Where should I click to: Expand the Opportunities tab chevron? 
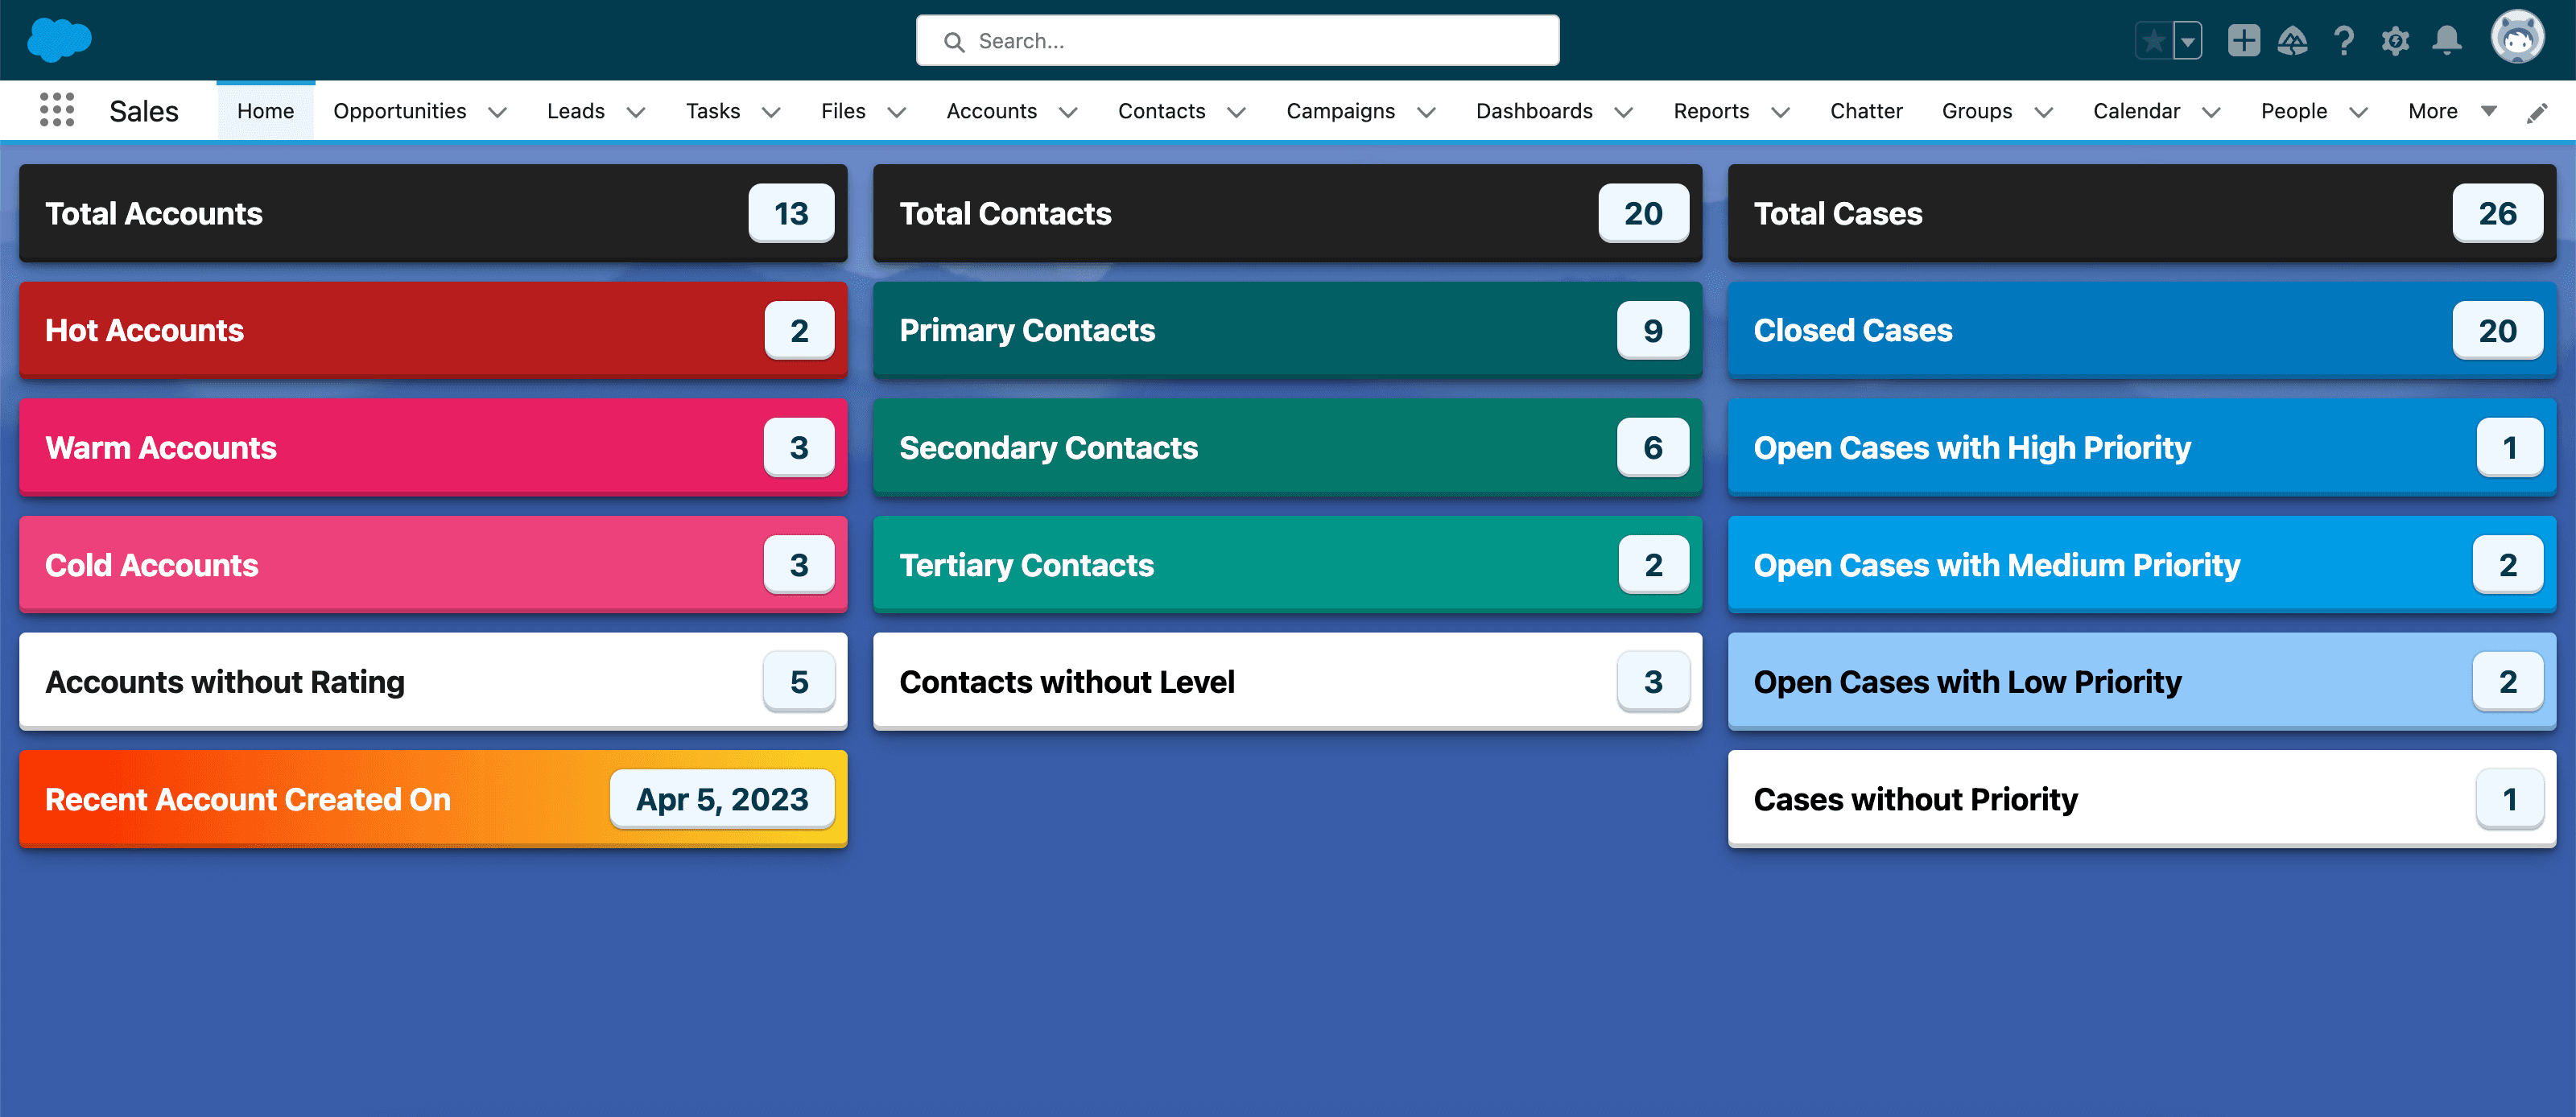click(x=497, y=112)
